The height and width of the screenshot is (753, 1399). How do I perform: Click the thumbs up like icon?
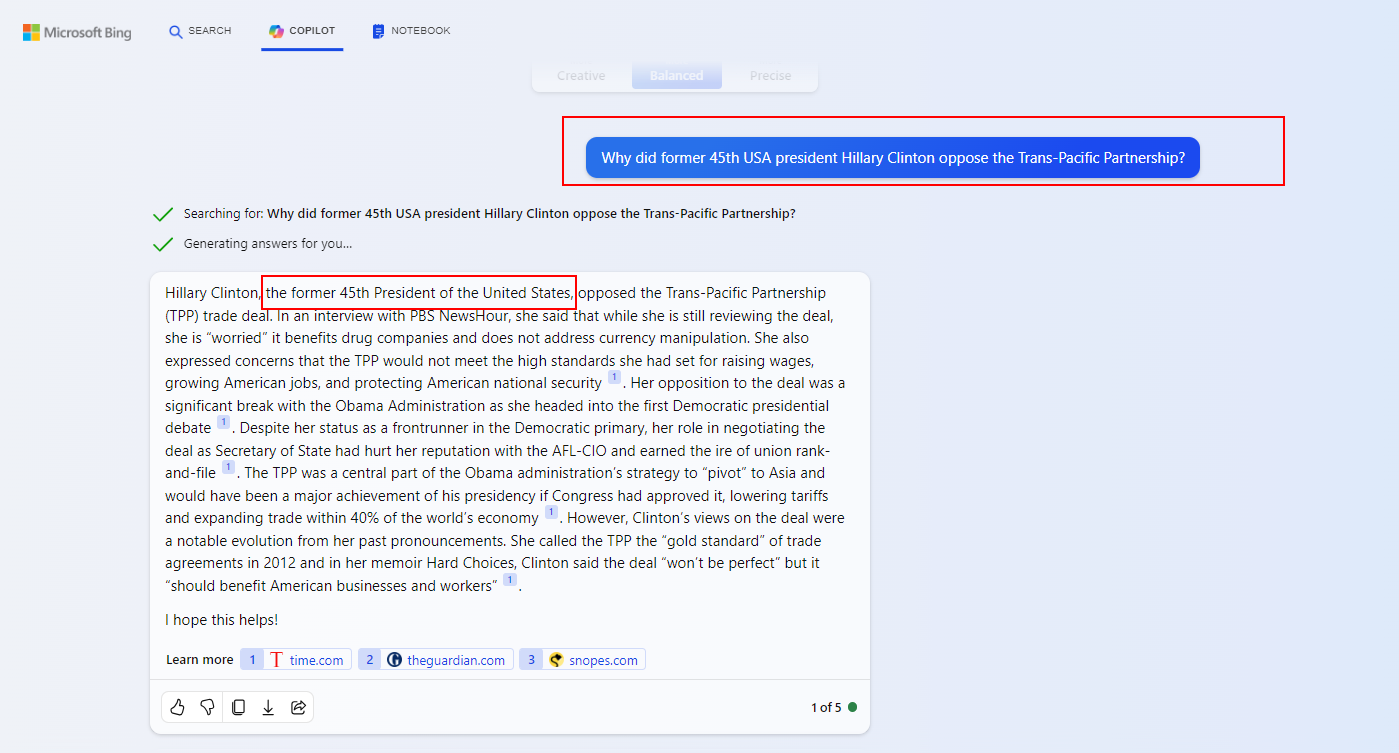(178, 707)
